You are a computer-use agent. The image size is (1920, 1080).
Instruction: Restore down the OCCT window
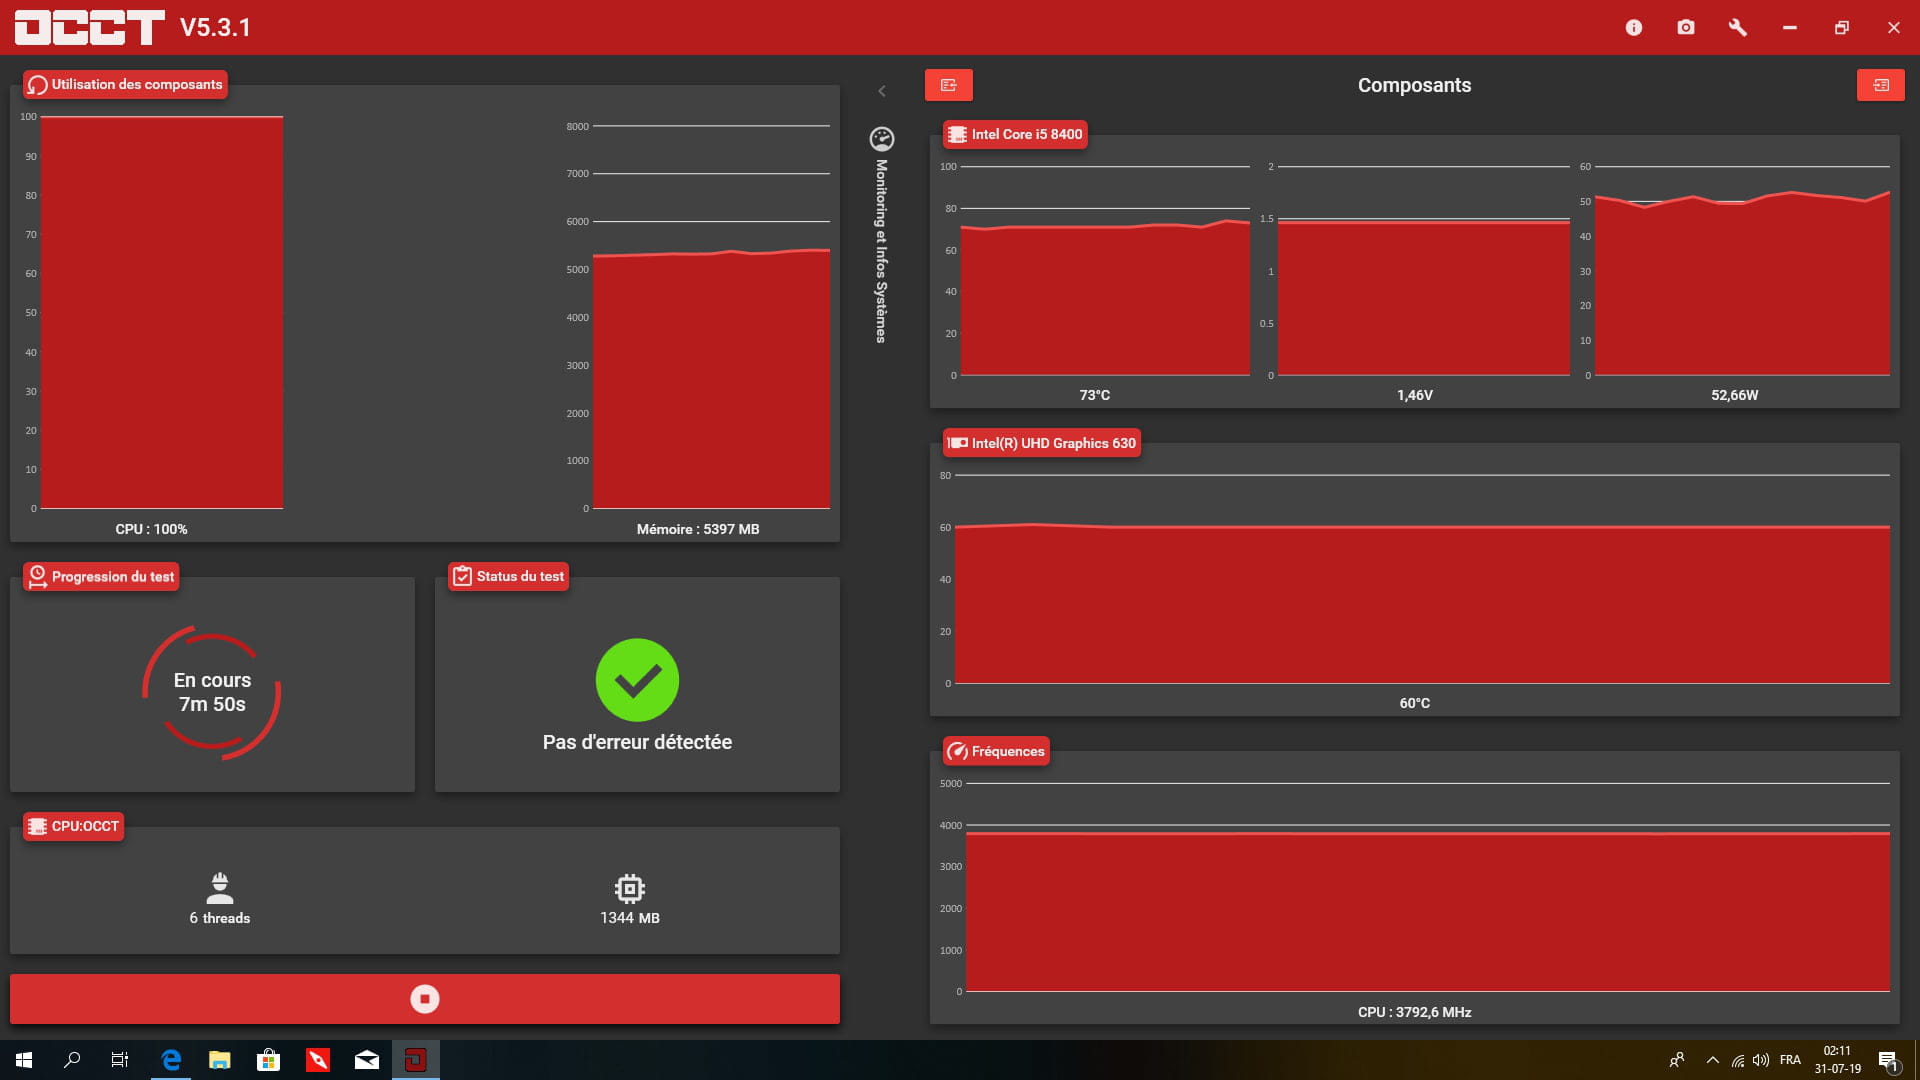(1842, 28)
